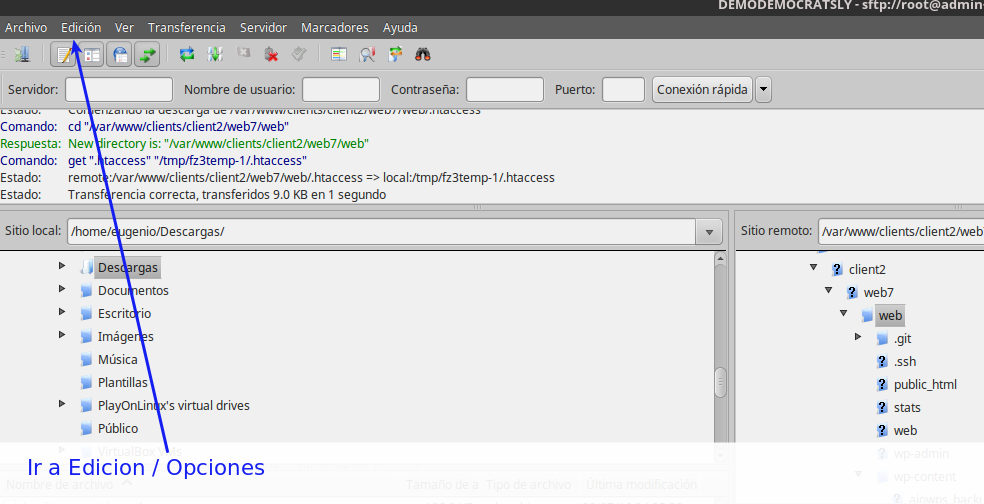Select the public_html remote folder label

[x=925, y=385]
